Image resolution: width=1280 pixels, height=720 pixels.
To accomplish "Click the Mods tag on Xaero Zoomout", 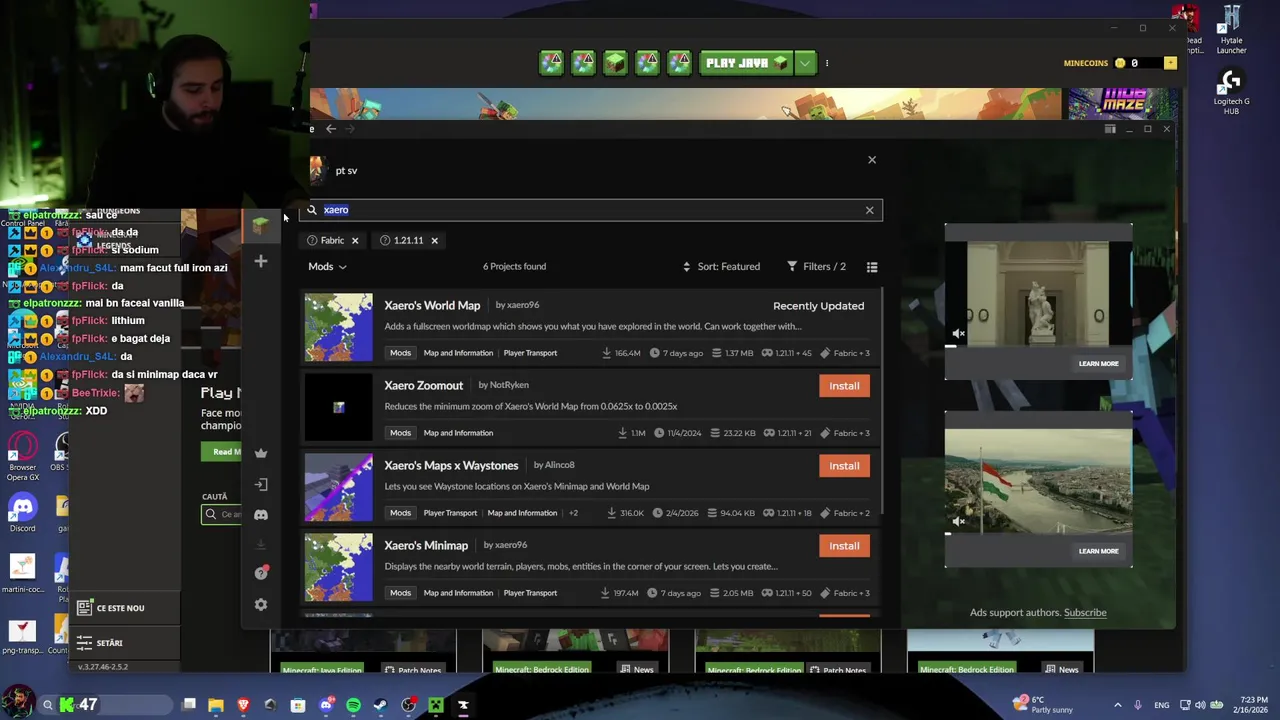I will click(x=400, y=433).
